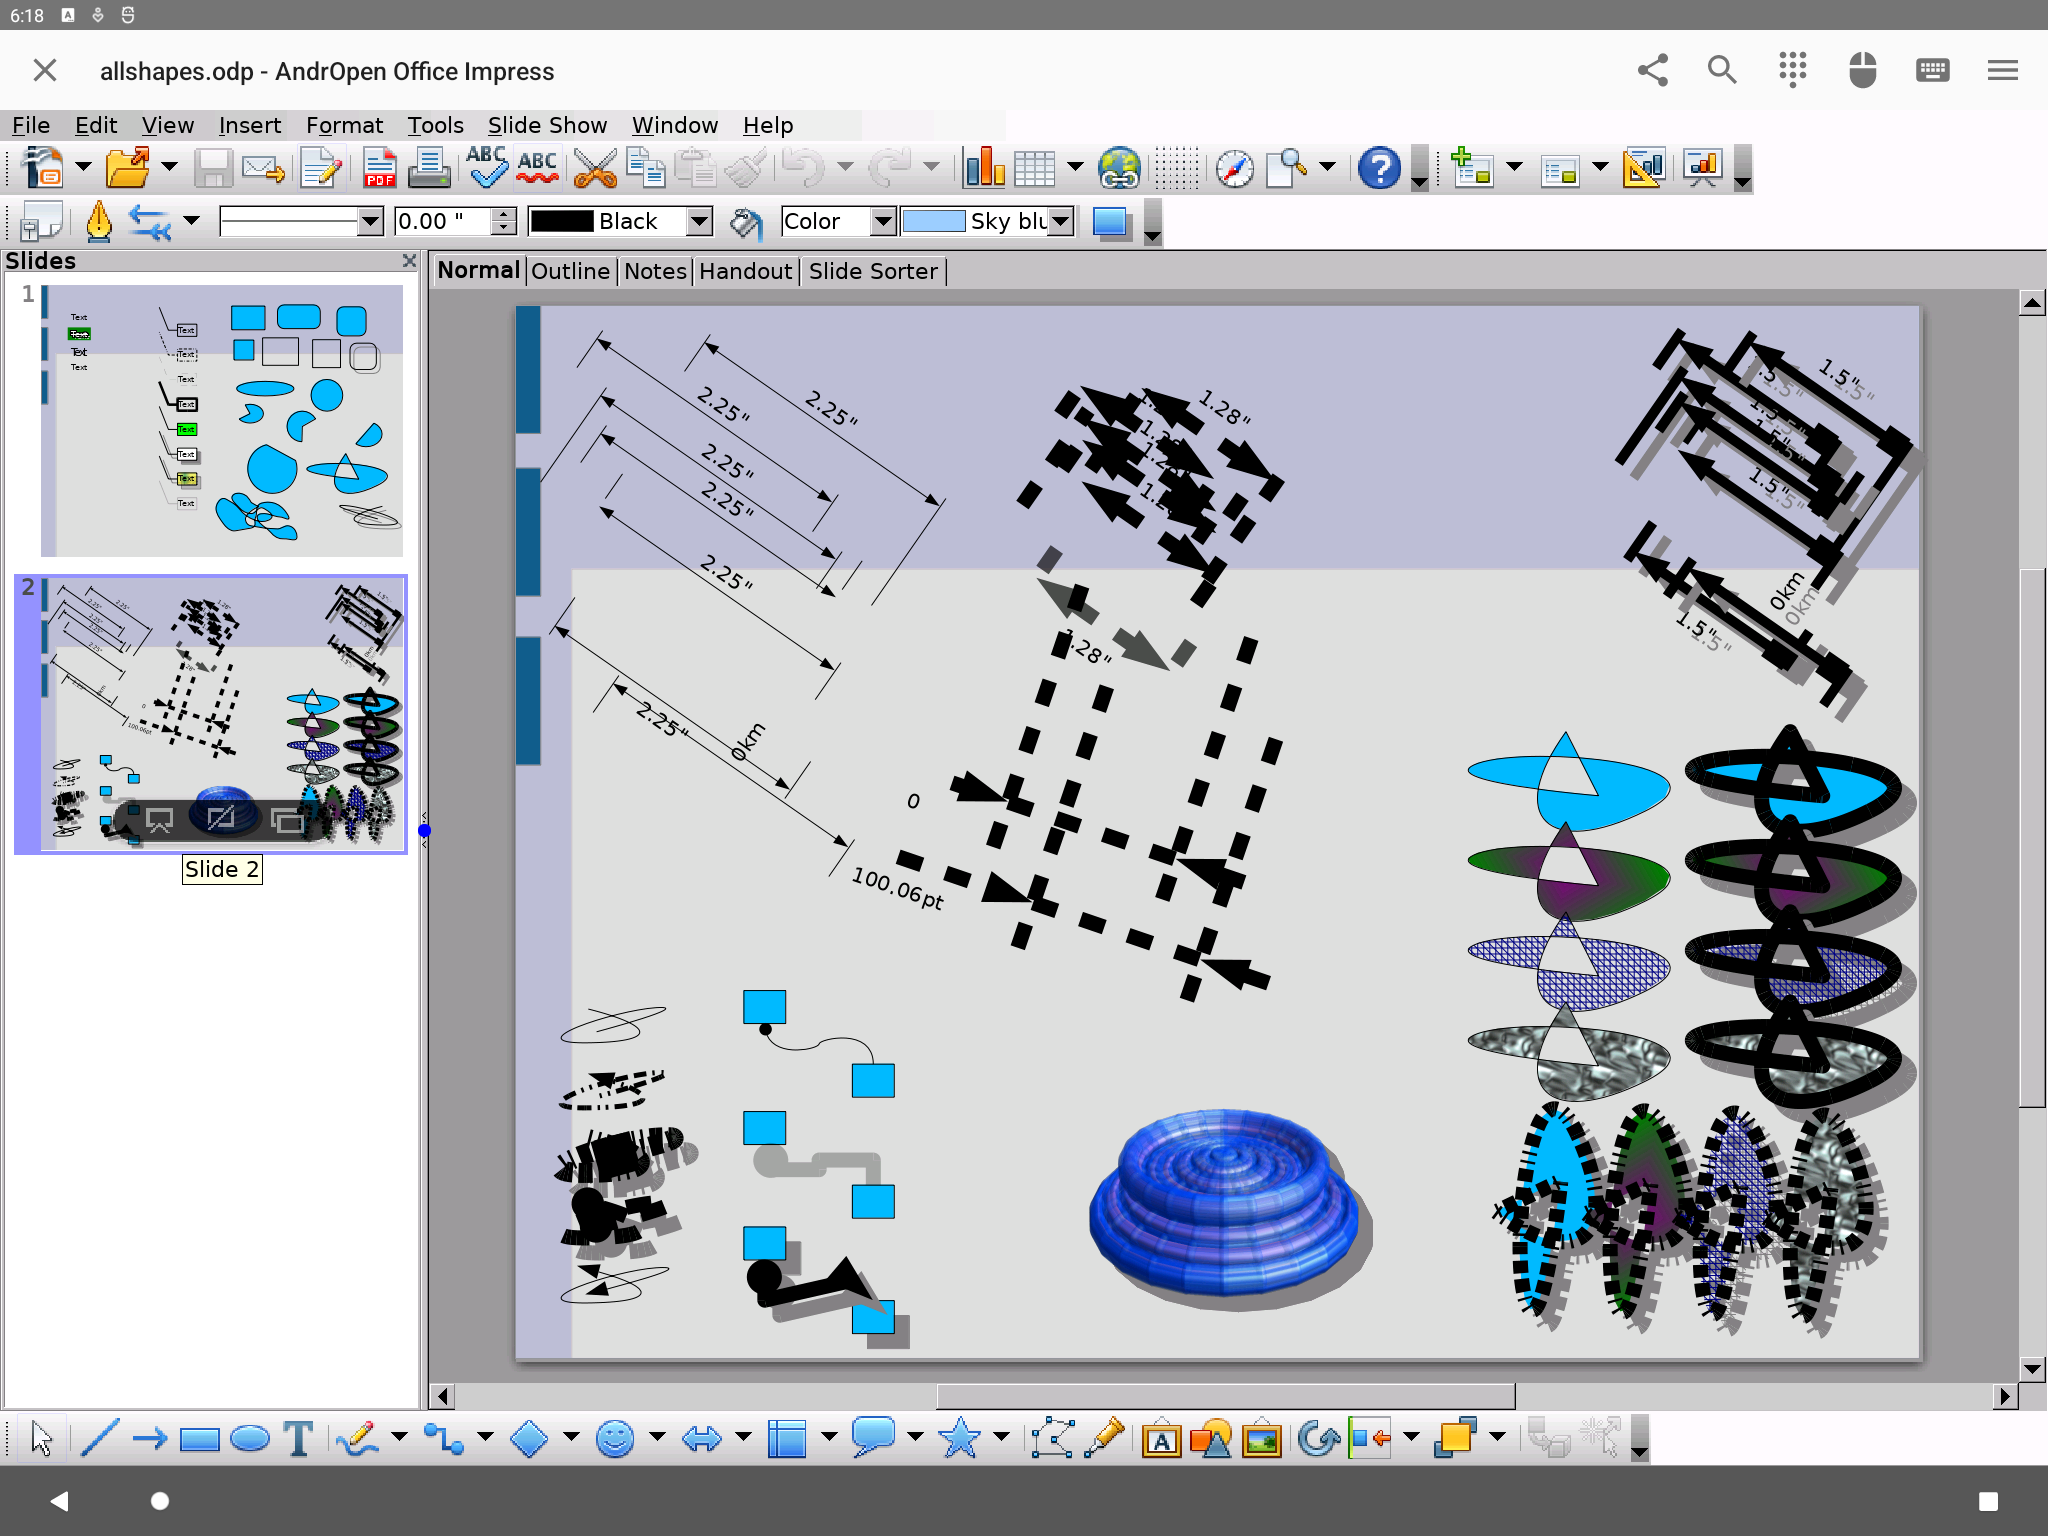Viewport: 2048px width, 1536px height.
Task: Select the Text tool
Action: 298,1439
